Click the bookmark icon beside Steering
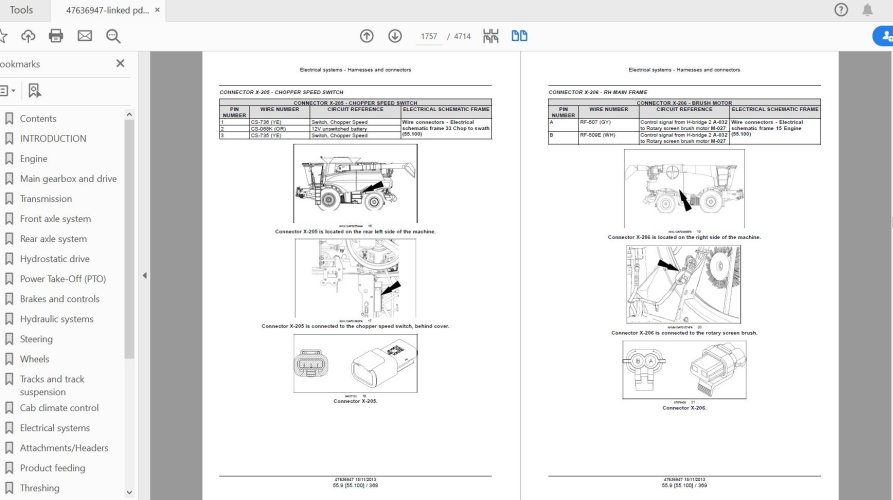The width and height of the screenshot is (893, 500). pos(9,339)
